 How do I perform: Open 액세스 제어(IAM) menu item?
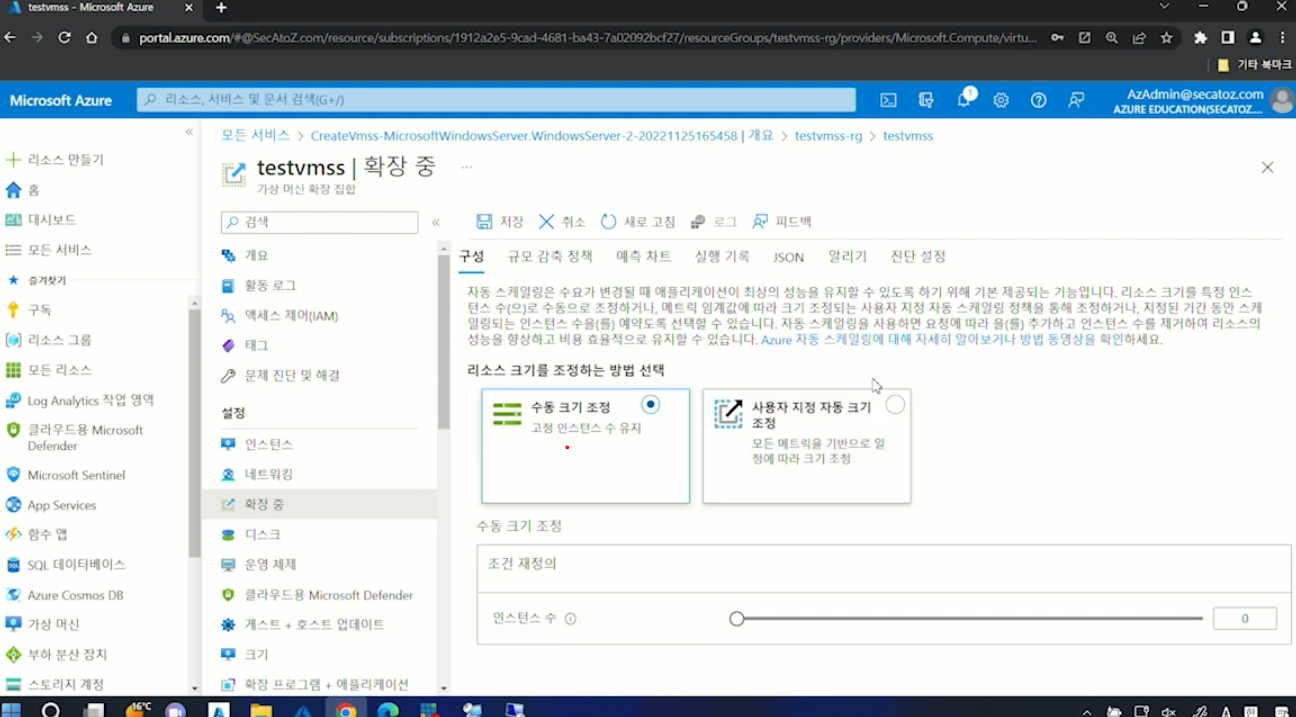[x=291, y=316]
